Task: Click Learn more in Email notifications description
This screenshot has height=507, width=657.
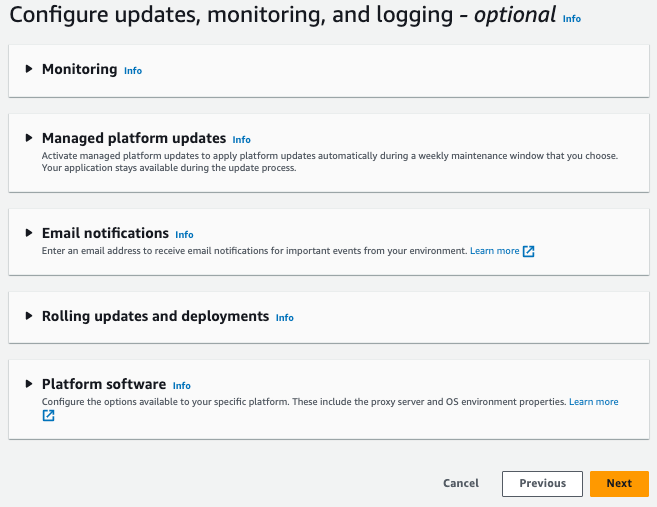Action: coord(495,251)
